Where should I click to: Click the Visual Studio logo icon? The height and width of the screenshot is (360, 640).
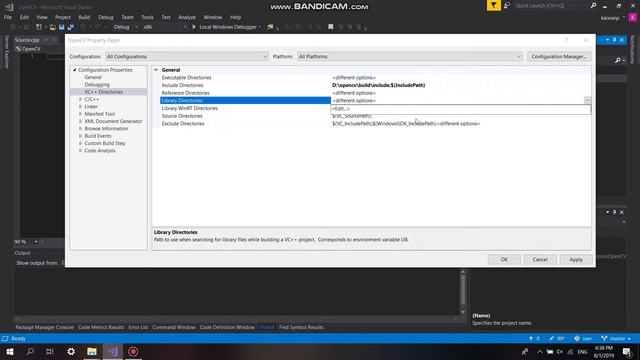[9, 7]
